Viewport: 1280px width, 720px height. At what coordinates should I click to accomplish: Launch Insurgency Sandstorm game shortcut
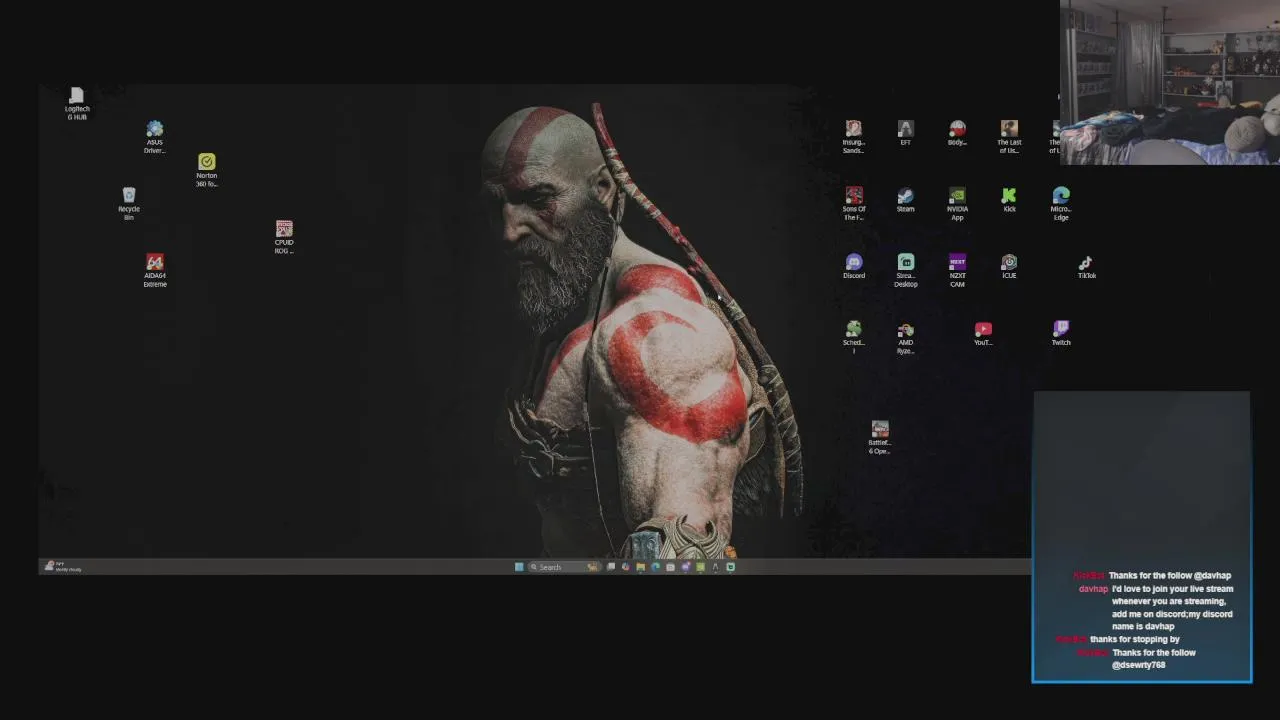[x=853, y=137]
